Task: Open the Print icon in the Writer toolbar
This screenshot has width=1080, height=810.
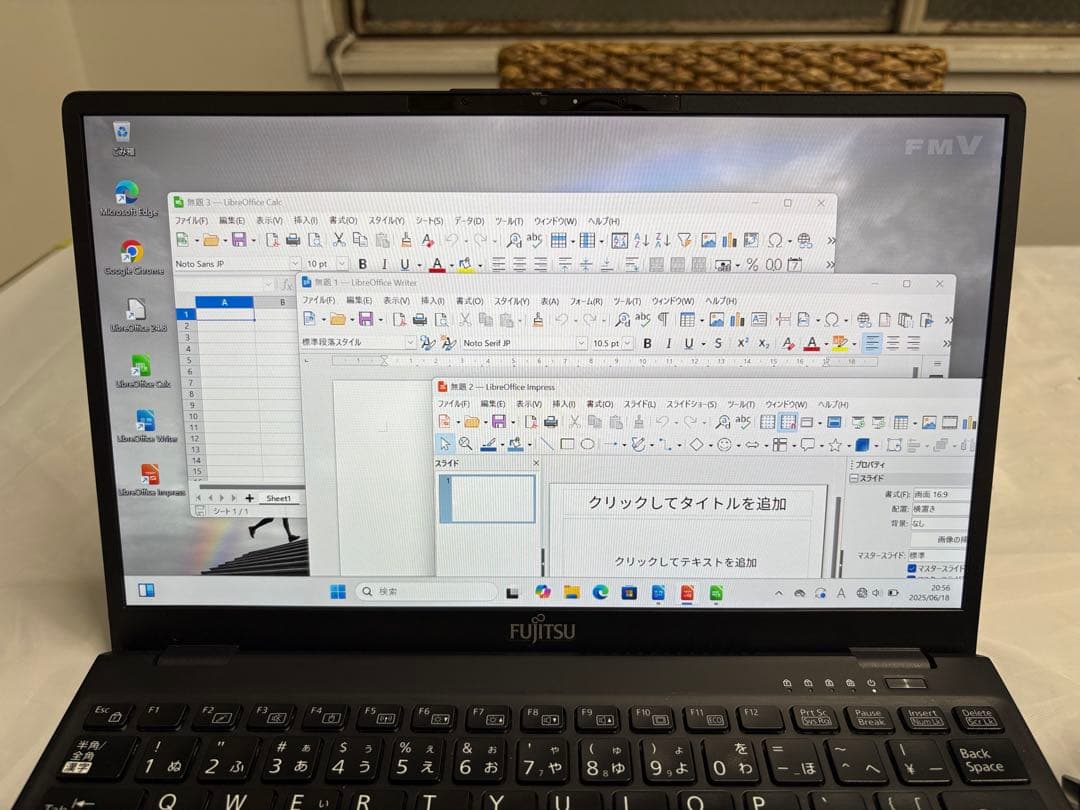Action: 420,317
